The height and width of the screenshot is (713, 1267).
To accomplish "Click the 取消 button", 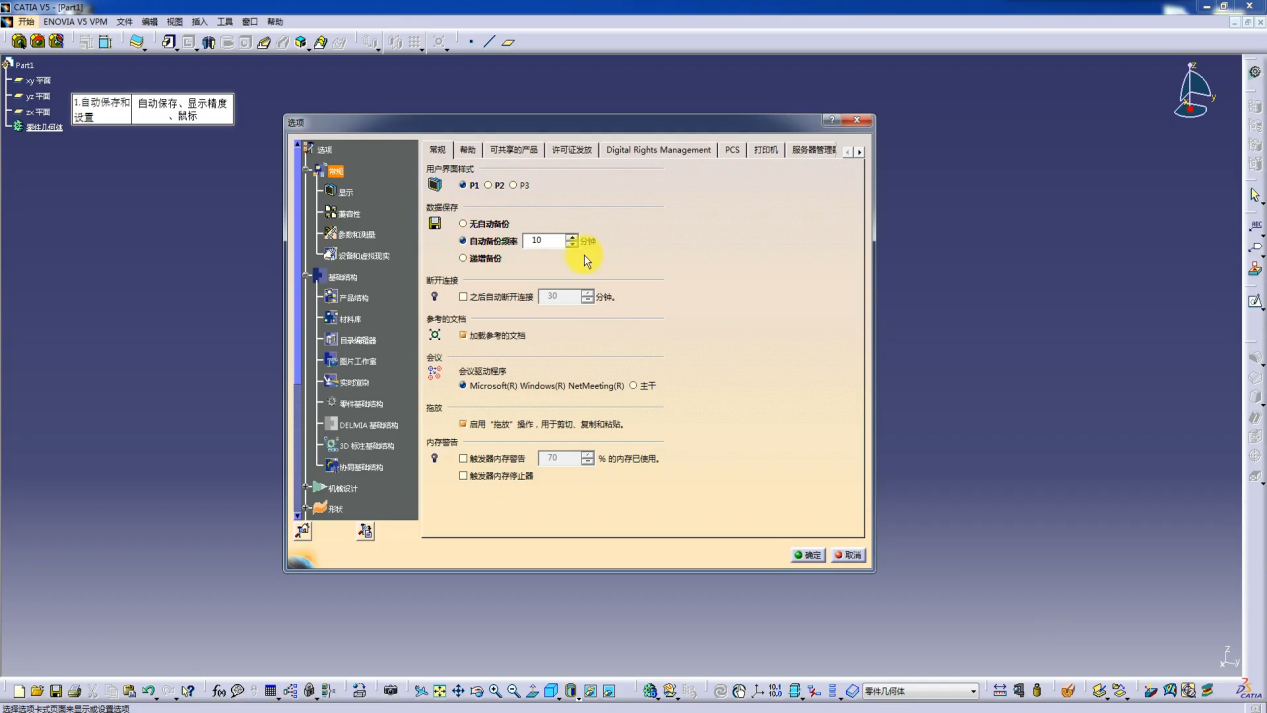I will 848,555.
